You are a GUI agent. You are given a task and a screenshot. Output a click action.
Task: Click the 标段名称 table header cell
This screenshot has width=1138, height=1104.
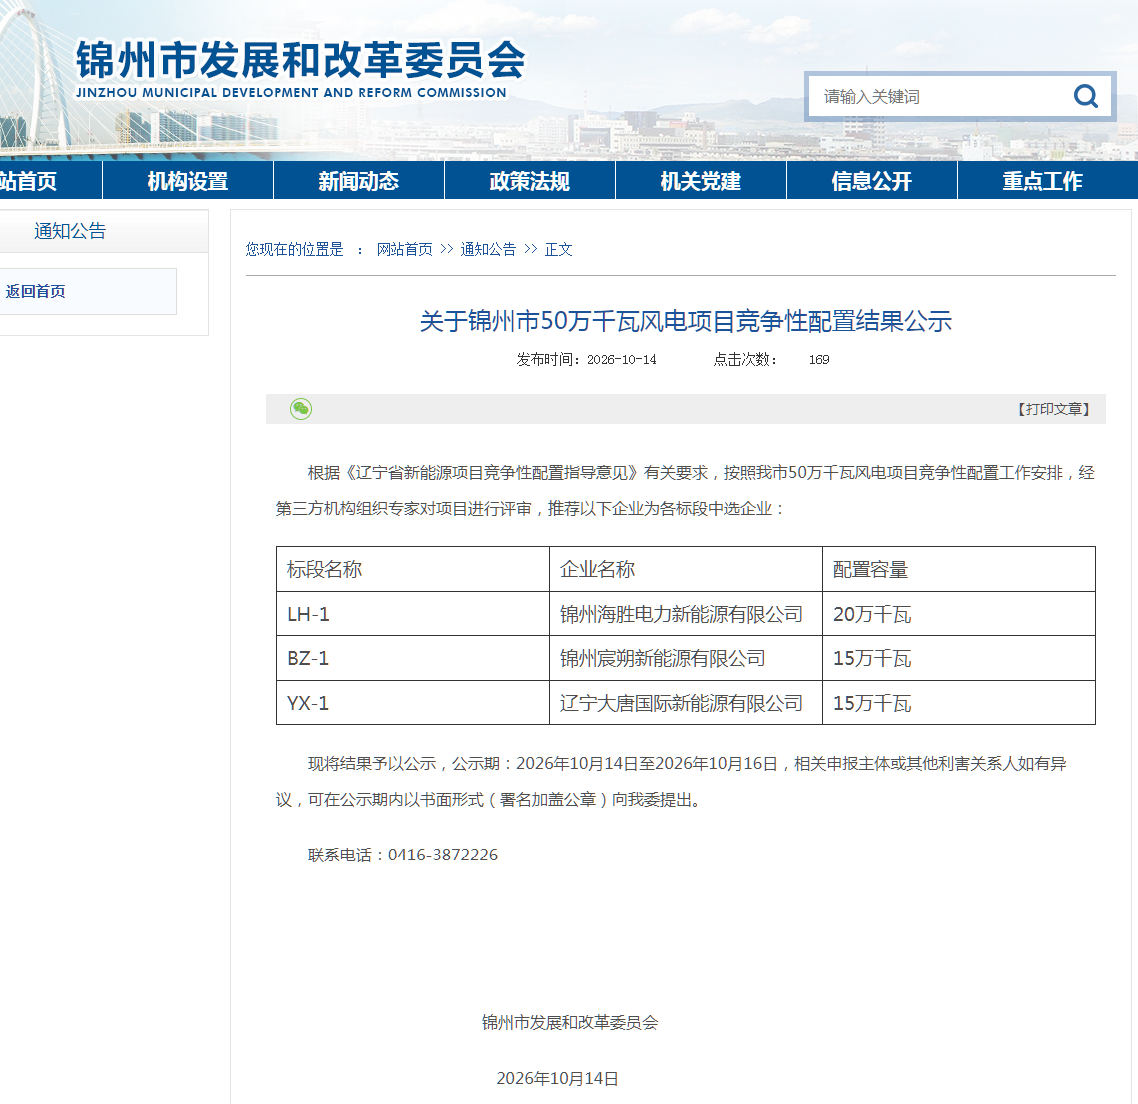413,569
